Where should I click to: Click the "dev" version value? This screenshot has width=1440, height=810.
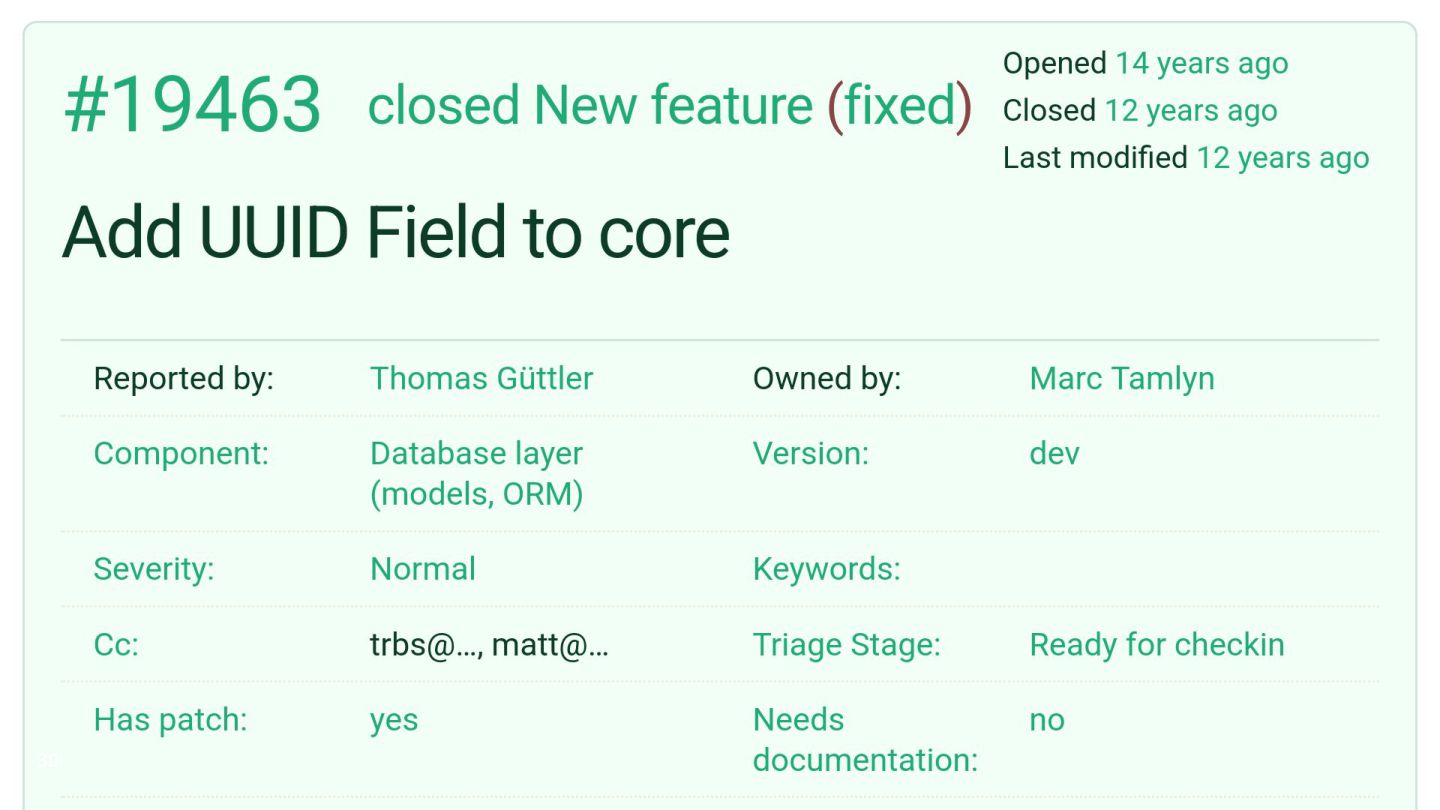[x=1055, y=453]
